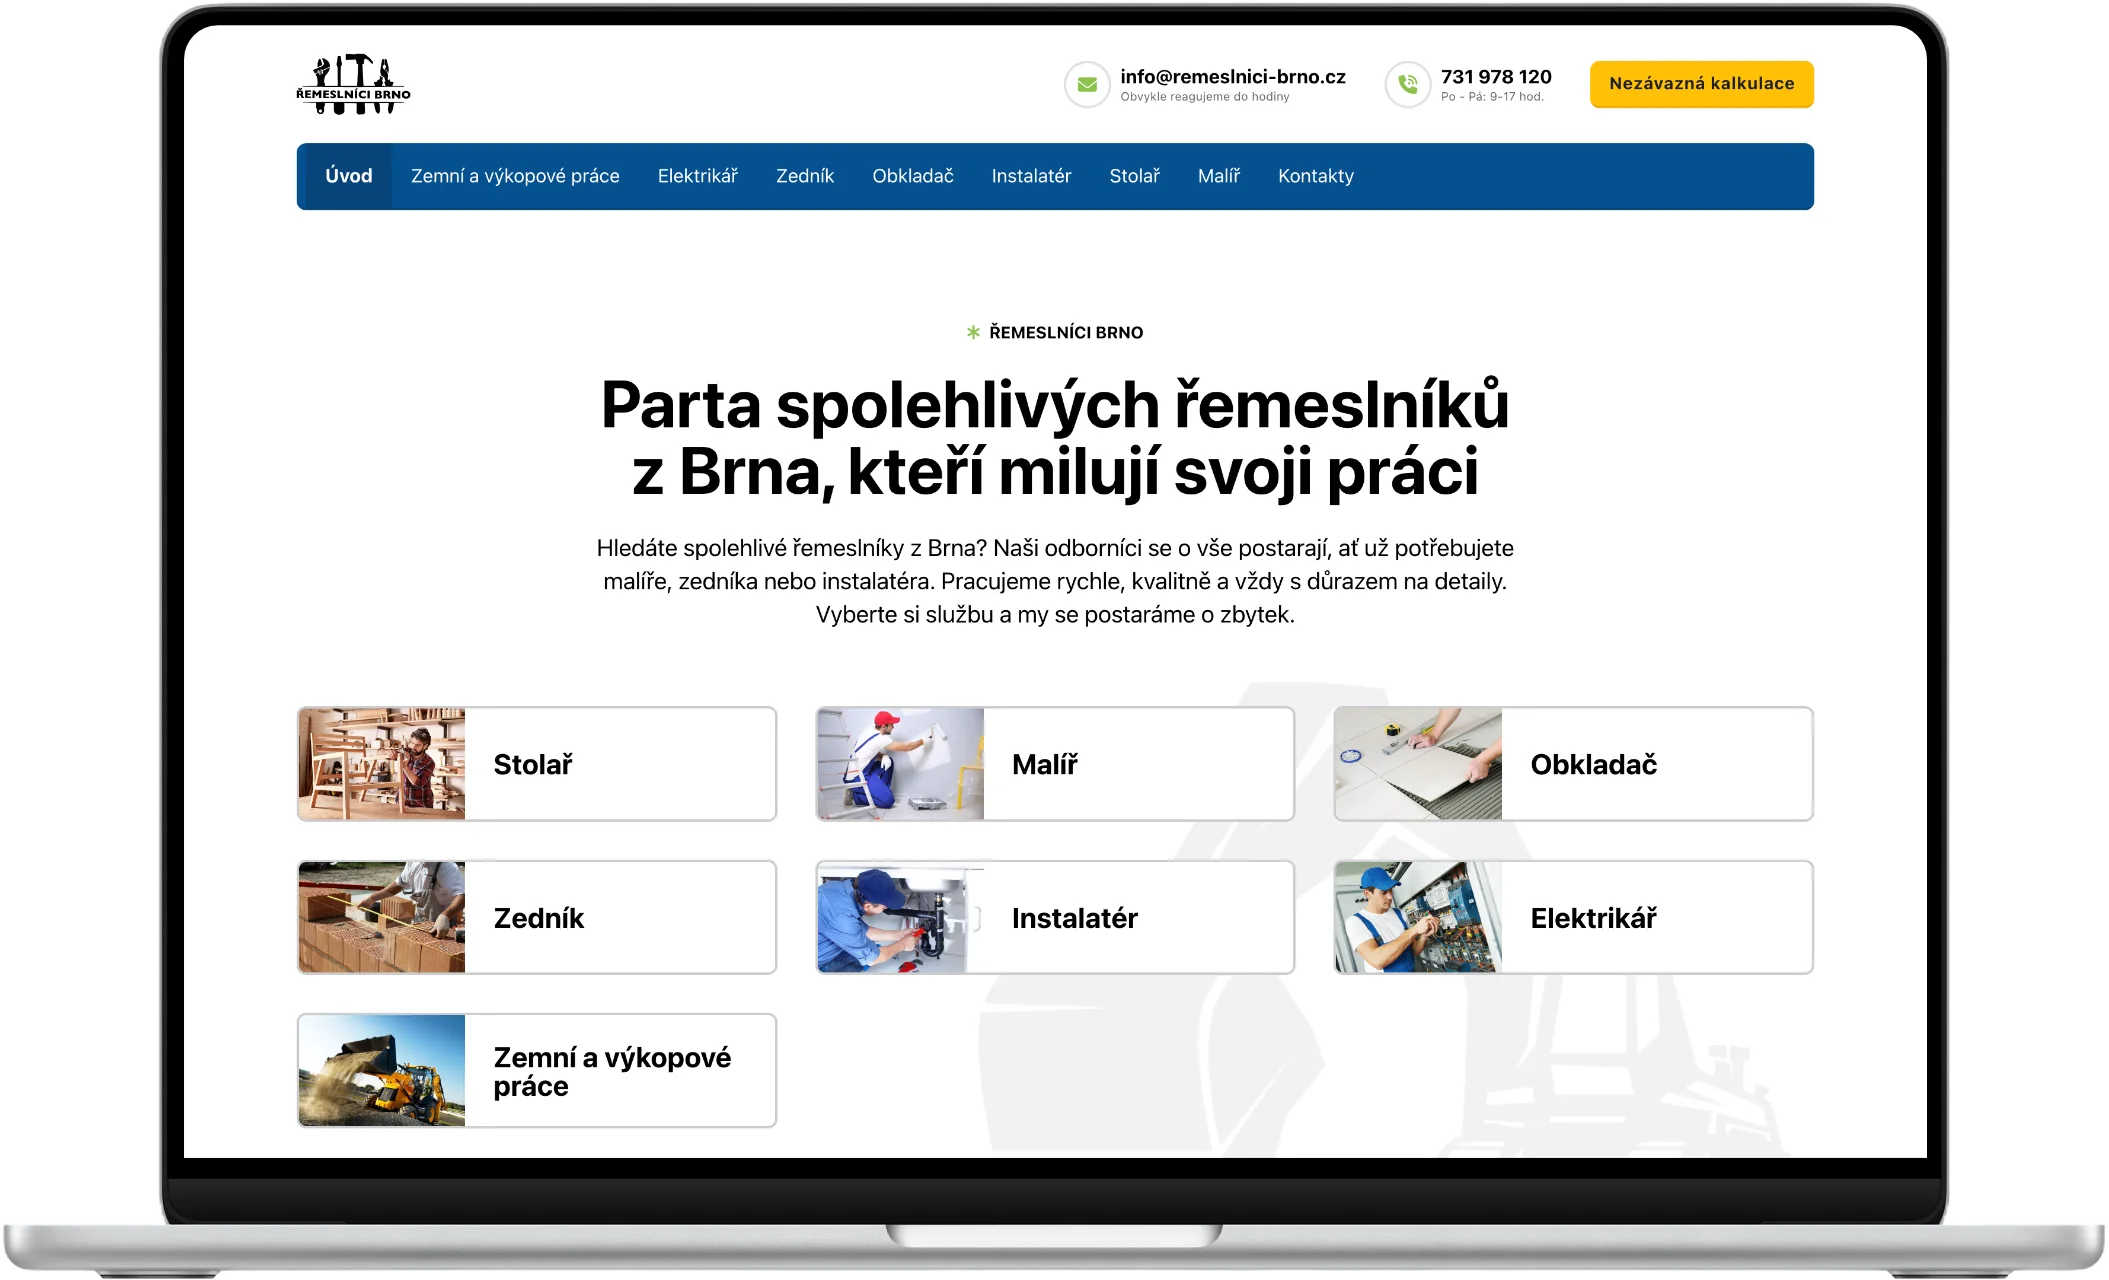Select Obkladač in the navigation bar
The height and width of the screenshot is (1280, 2109).
click(x=912, y=176)
